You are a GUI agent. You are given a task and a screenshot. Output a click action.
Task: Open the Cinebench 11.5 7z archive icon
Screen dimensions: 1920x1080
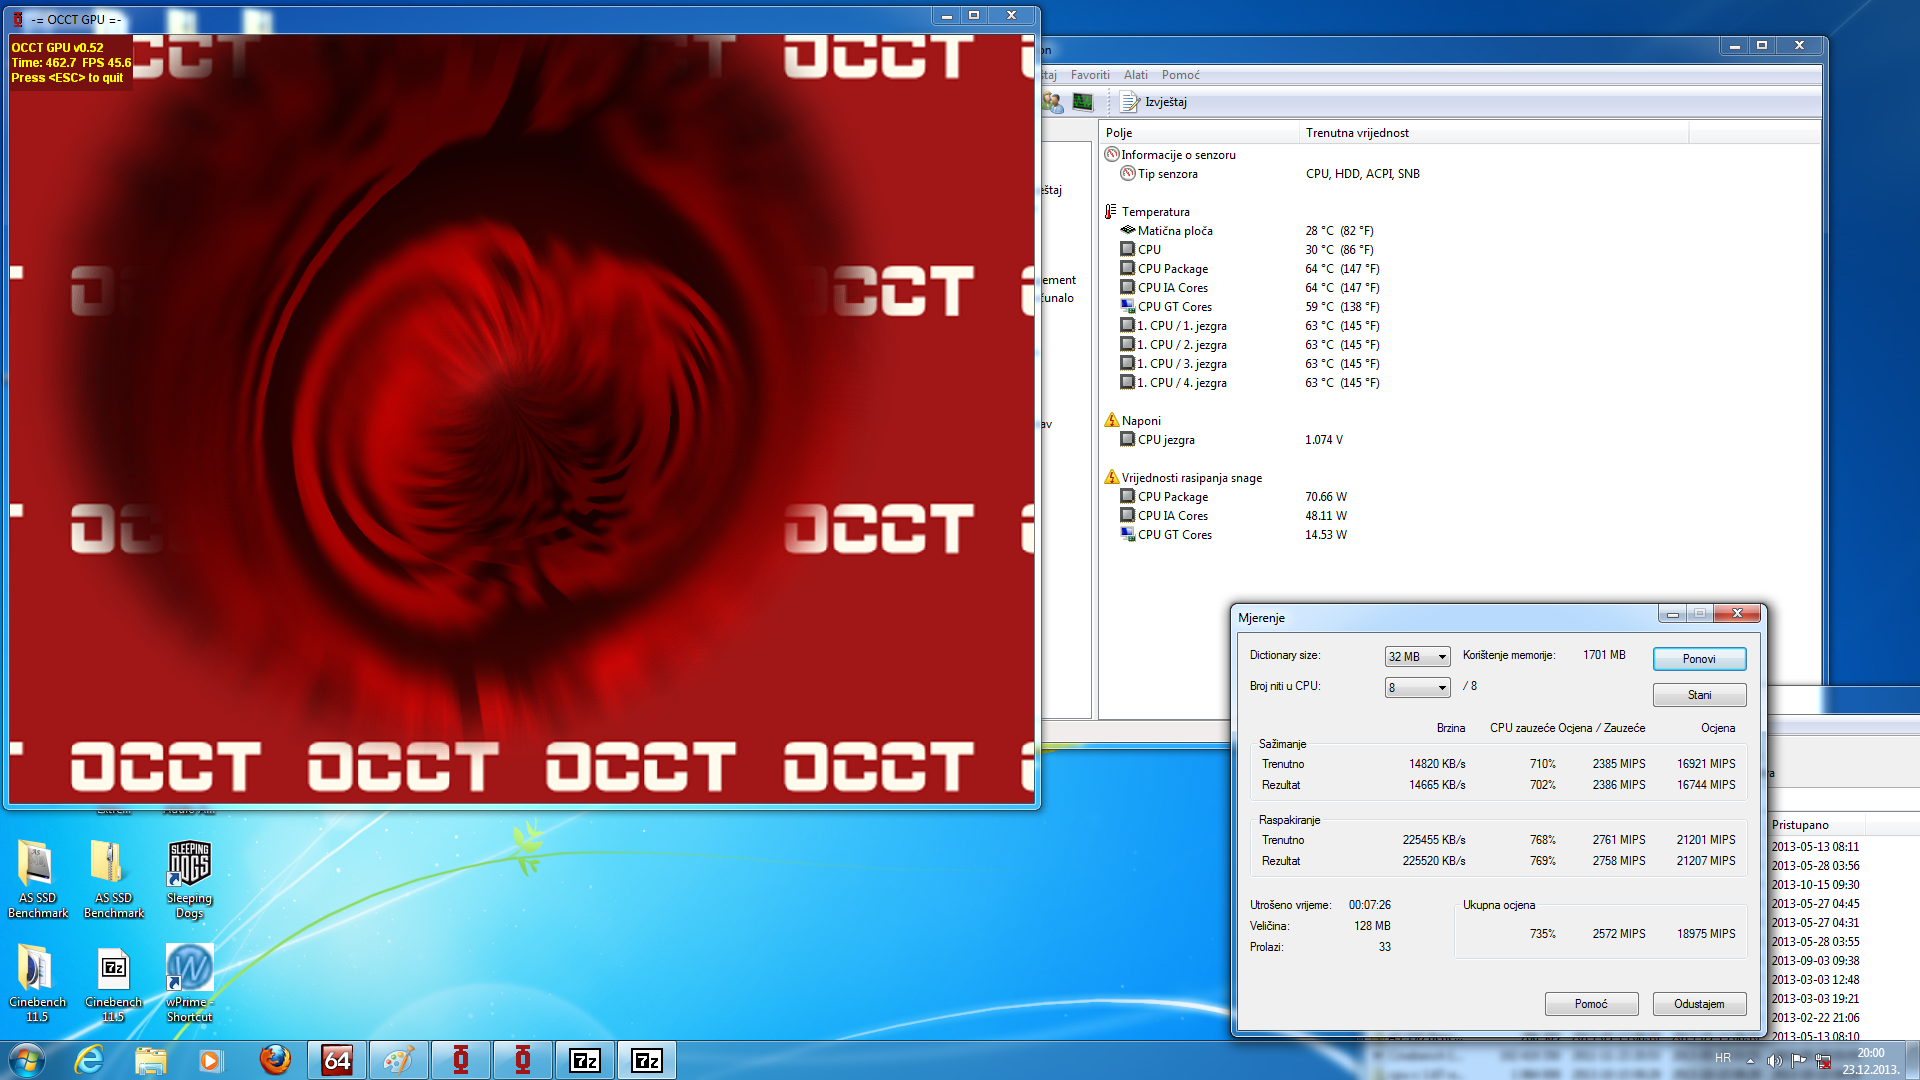point(113,984)
